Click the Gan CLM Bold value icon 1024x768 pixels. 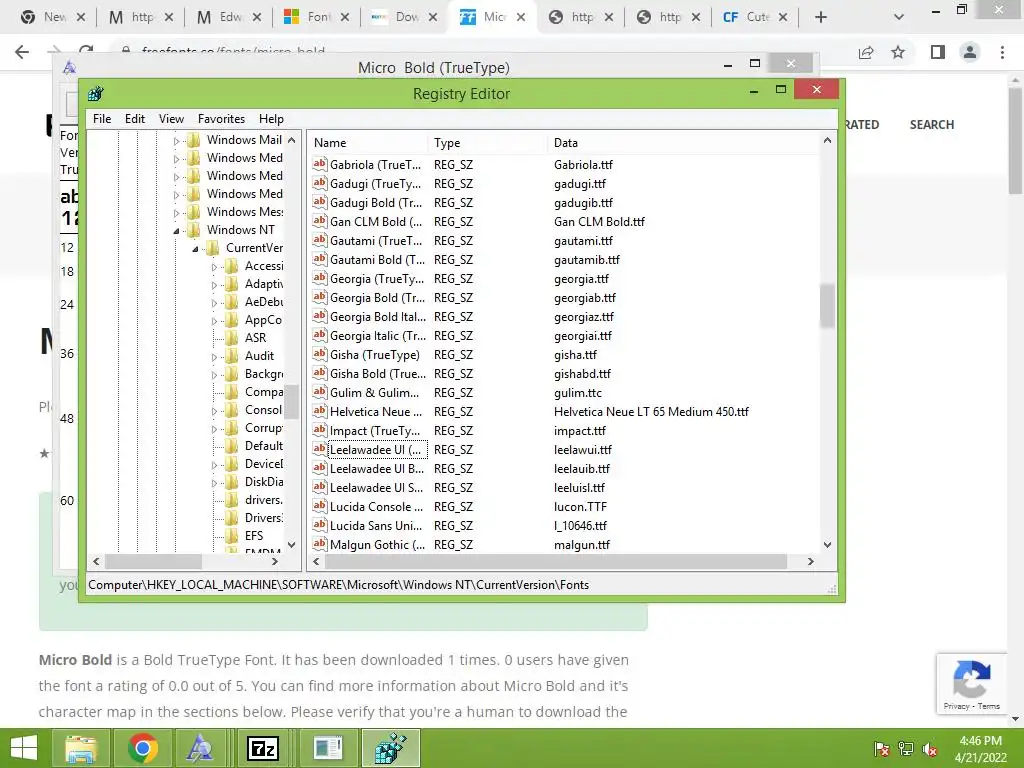(319, 221)
